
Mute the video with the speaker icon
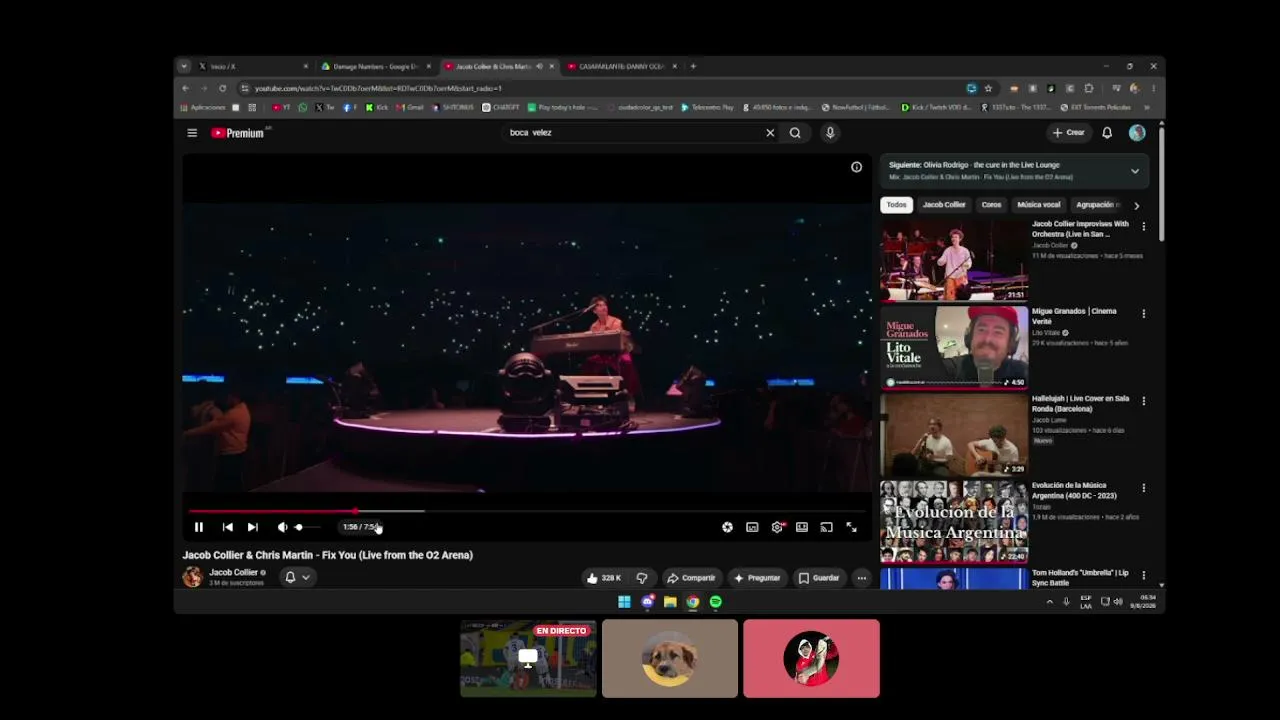pyautogui.click(x=283, y=527)
